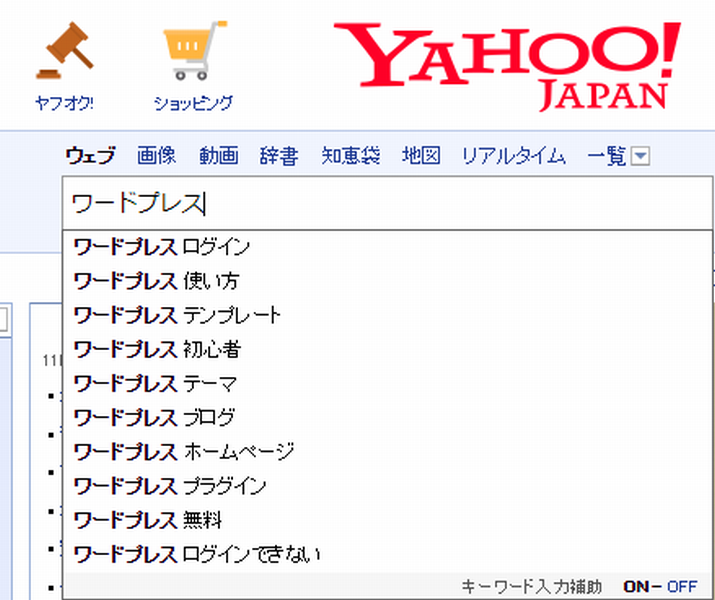Switch to the 辞書 search tab
Image resolution: width=715 pixels, height=600 pixels.
click(x=279, y=156)
